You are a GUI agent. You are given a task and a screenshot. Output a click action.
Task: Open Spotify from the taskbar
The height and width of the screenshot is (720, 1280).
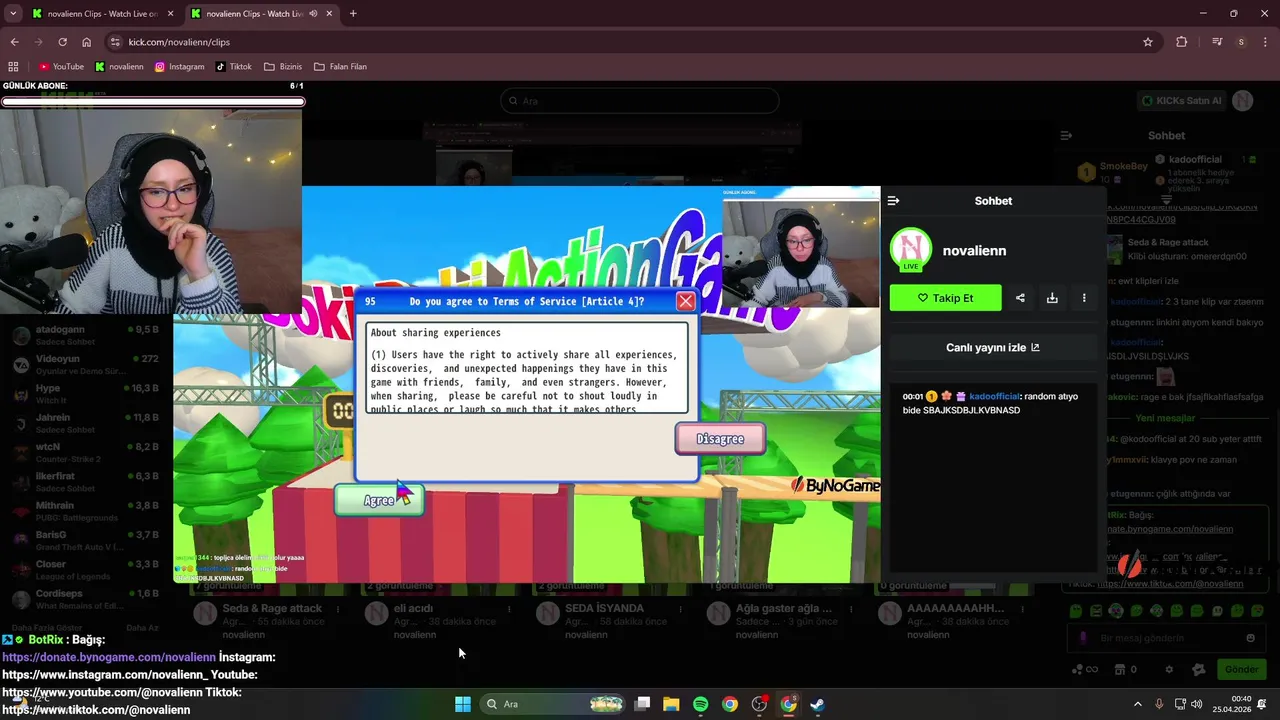(x=701, y=704)
